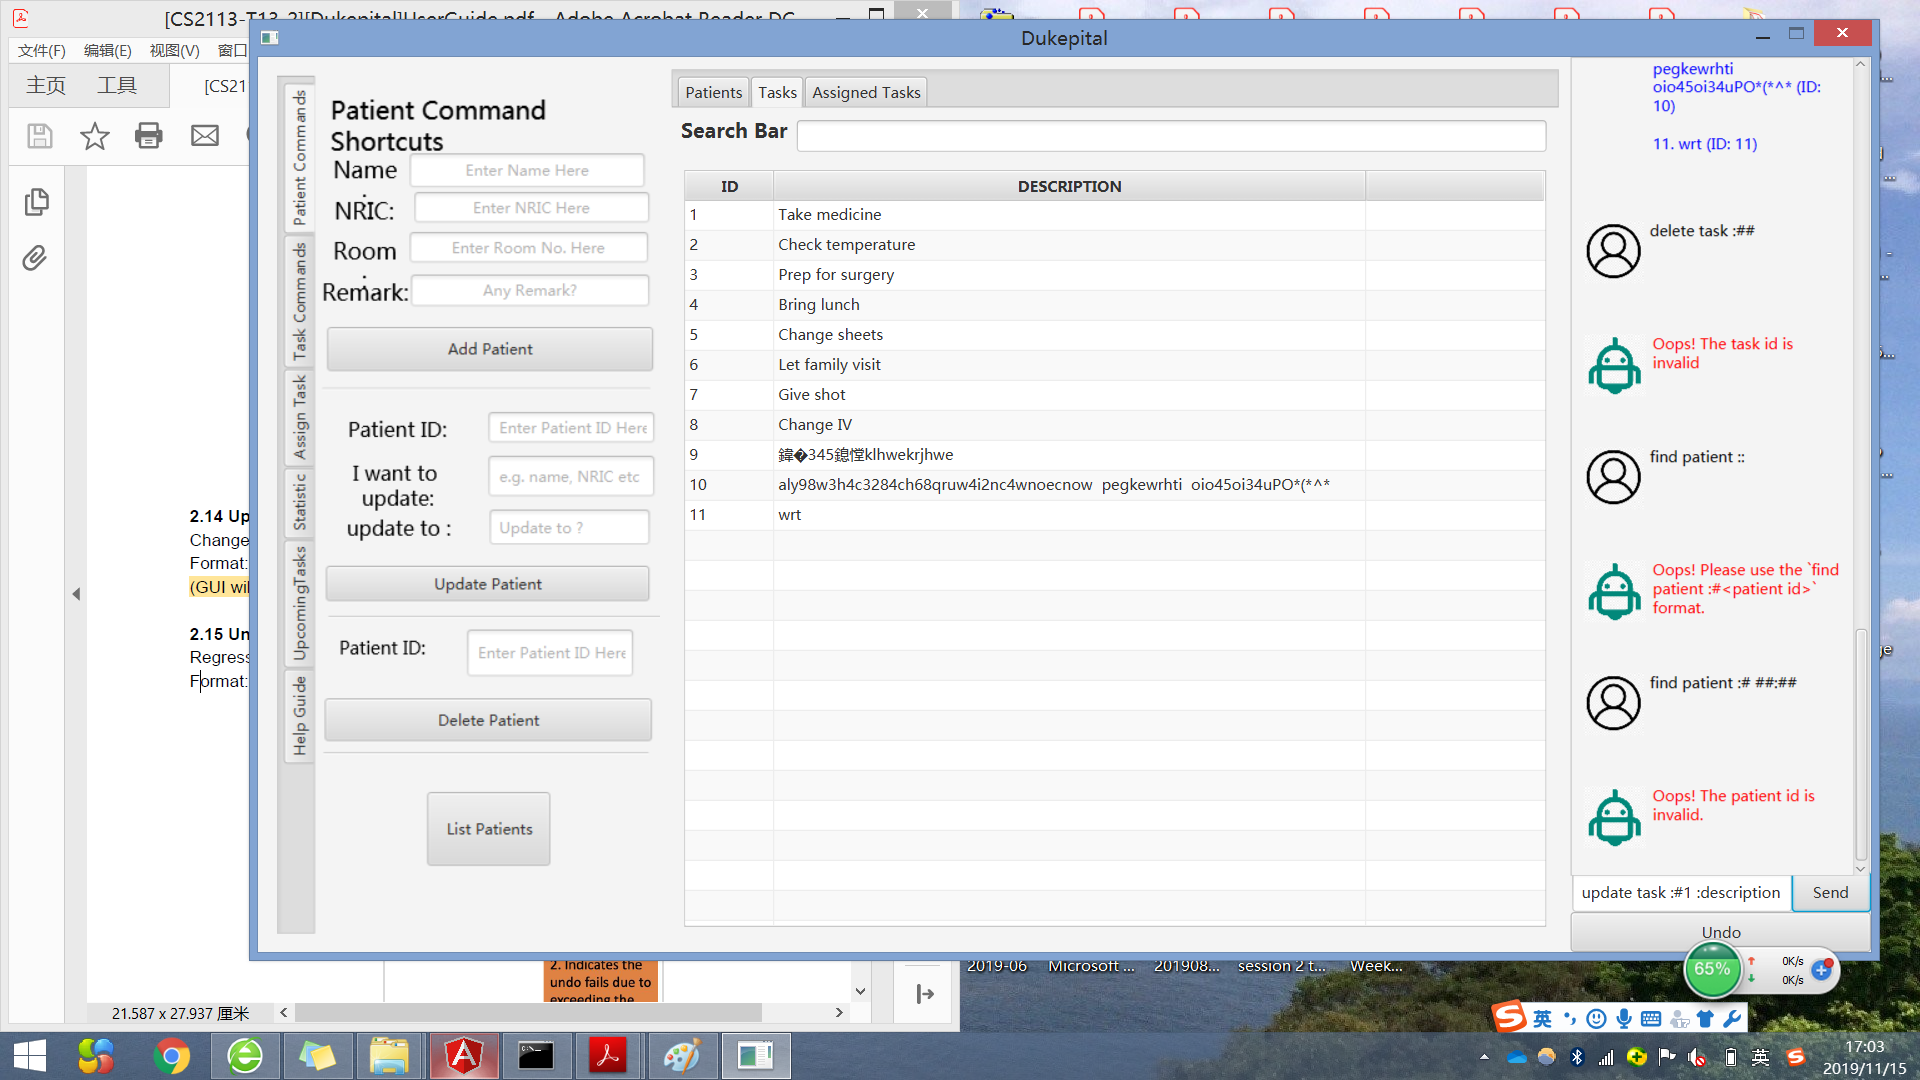Click the Undo button
Screen dimensions: 1920x1080
click(1720, 932)
